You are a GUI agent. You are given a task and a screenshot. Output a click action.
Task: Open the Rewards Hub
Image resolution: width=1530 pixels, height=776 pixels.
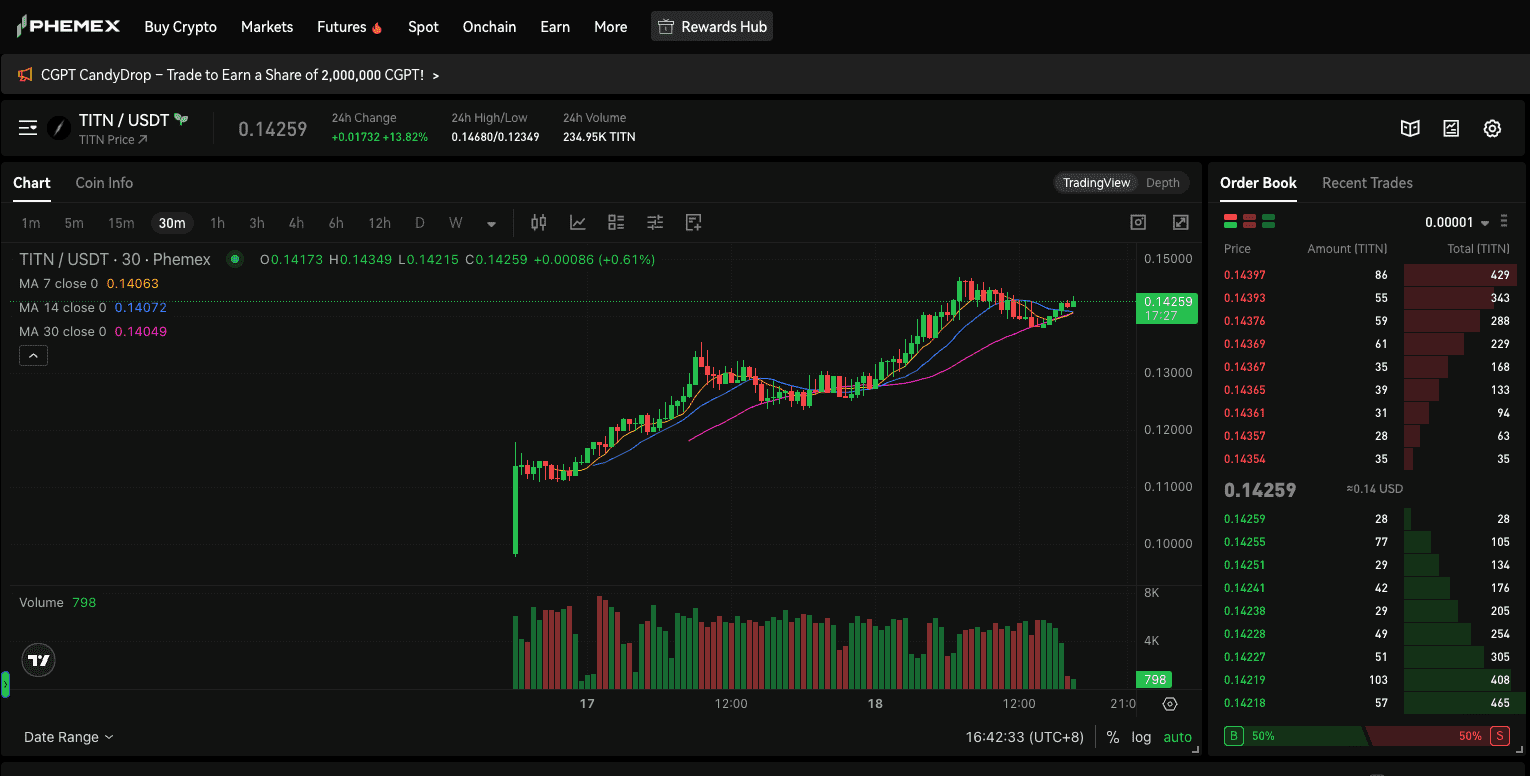[x=712, y=26]
